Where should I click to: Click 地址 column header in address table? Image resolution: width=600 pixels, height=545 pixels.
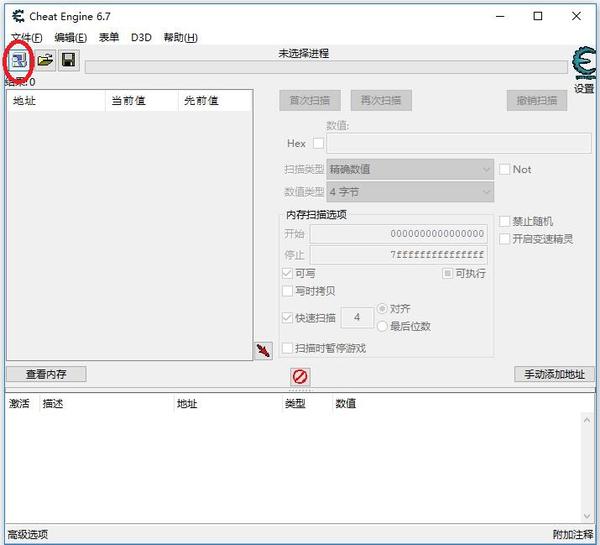[228, 403]
